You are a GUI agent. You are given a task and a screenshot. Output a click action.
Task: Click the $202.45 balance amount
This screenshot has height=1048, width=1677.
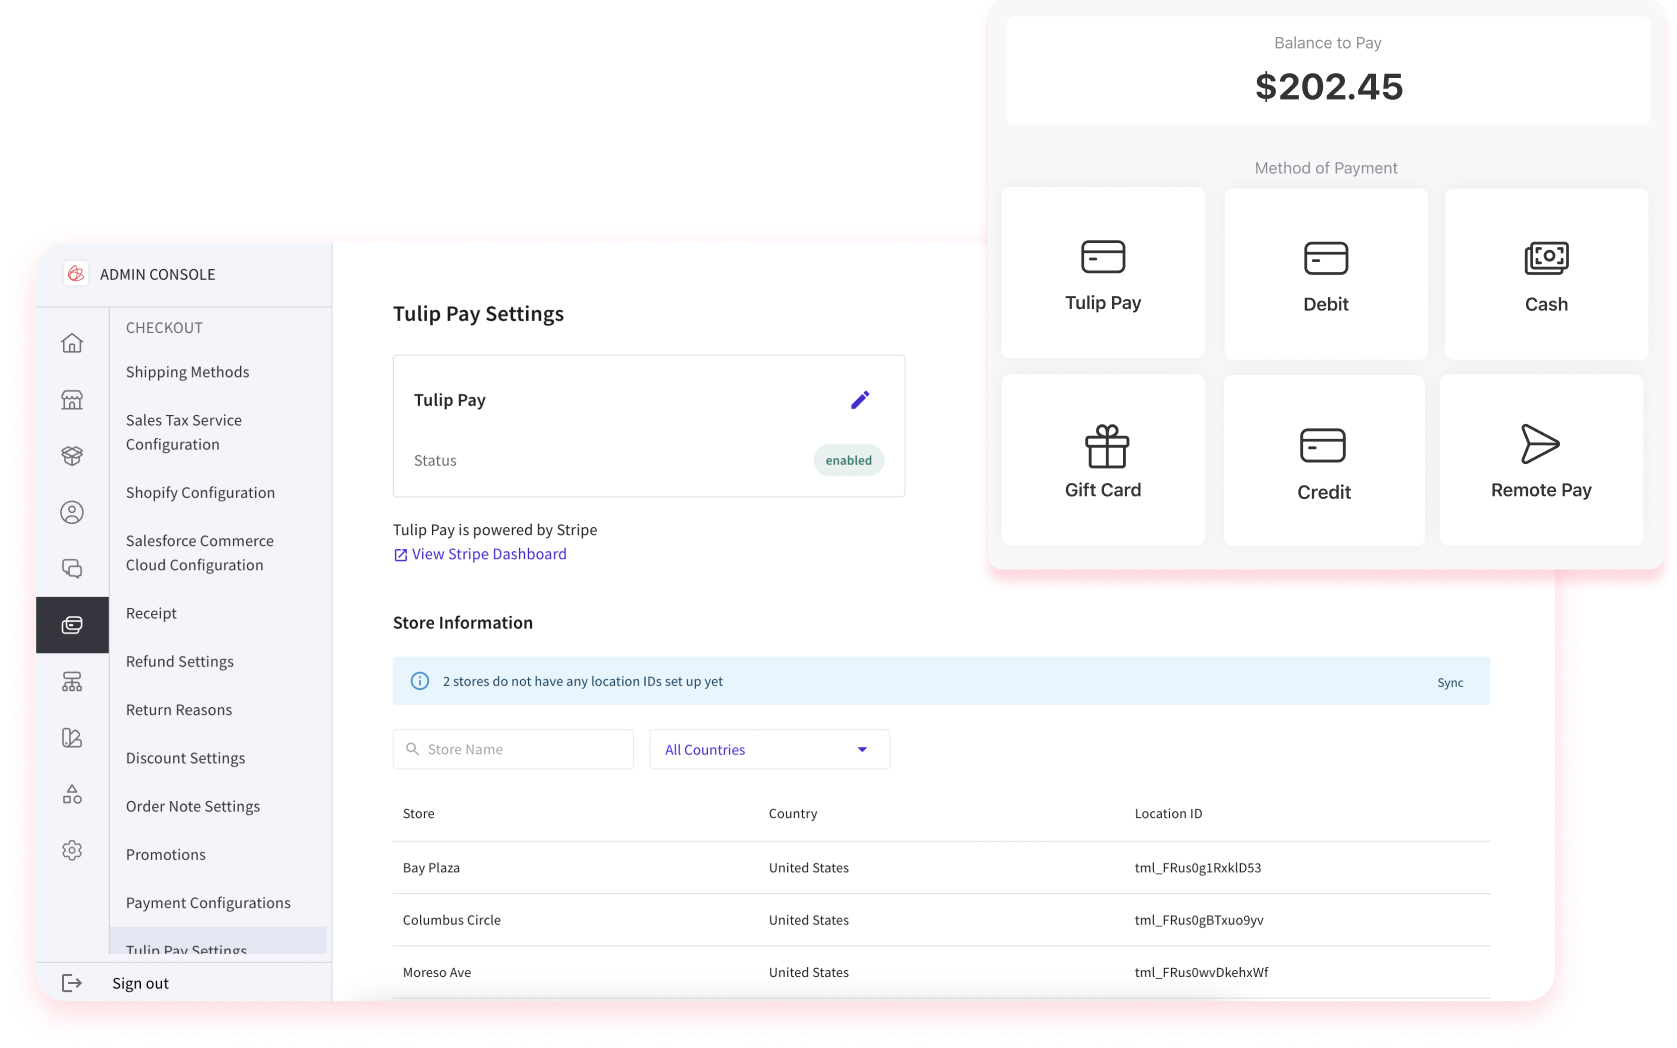pyautogui.click(x=1329, y=87)
